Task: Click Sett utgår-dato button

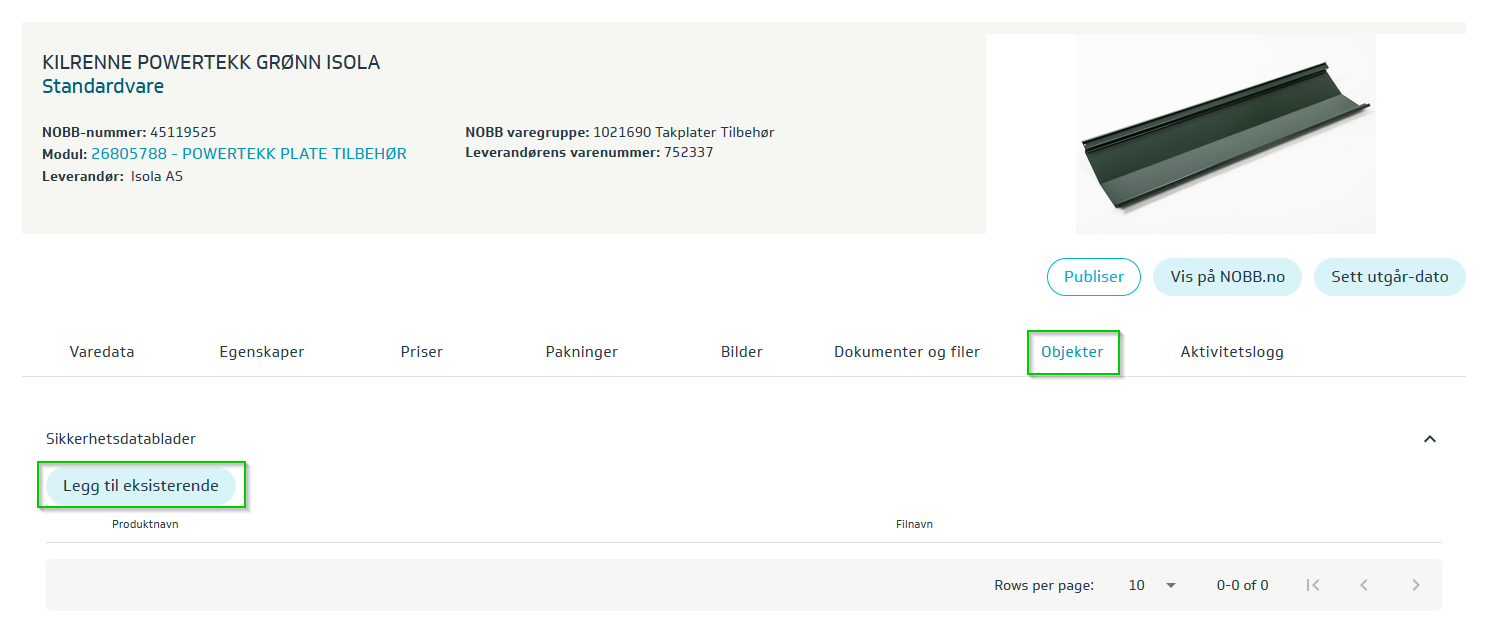Action: (1389, 277)
